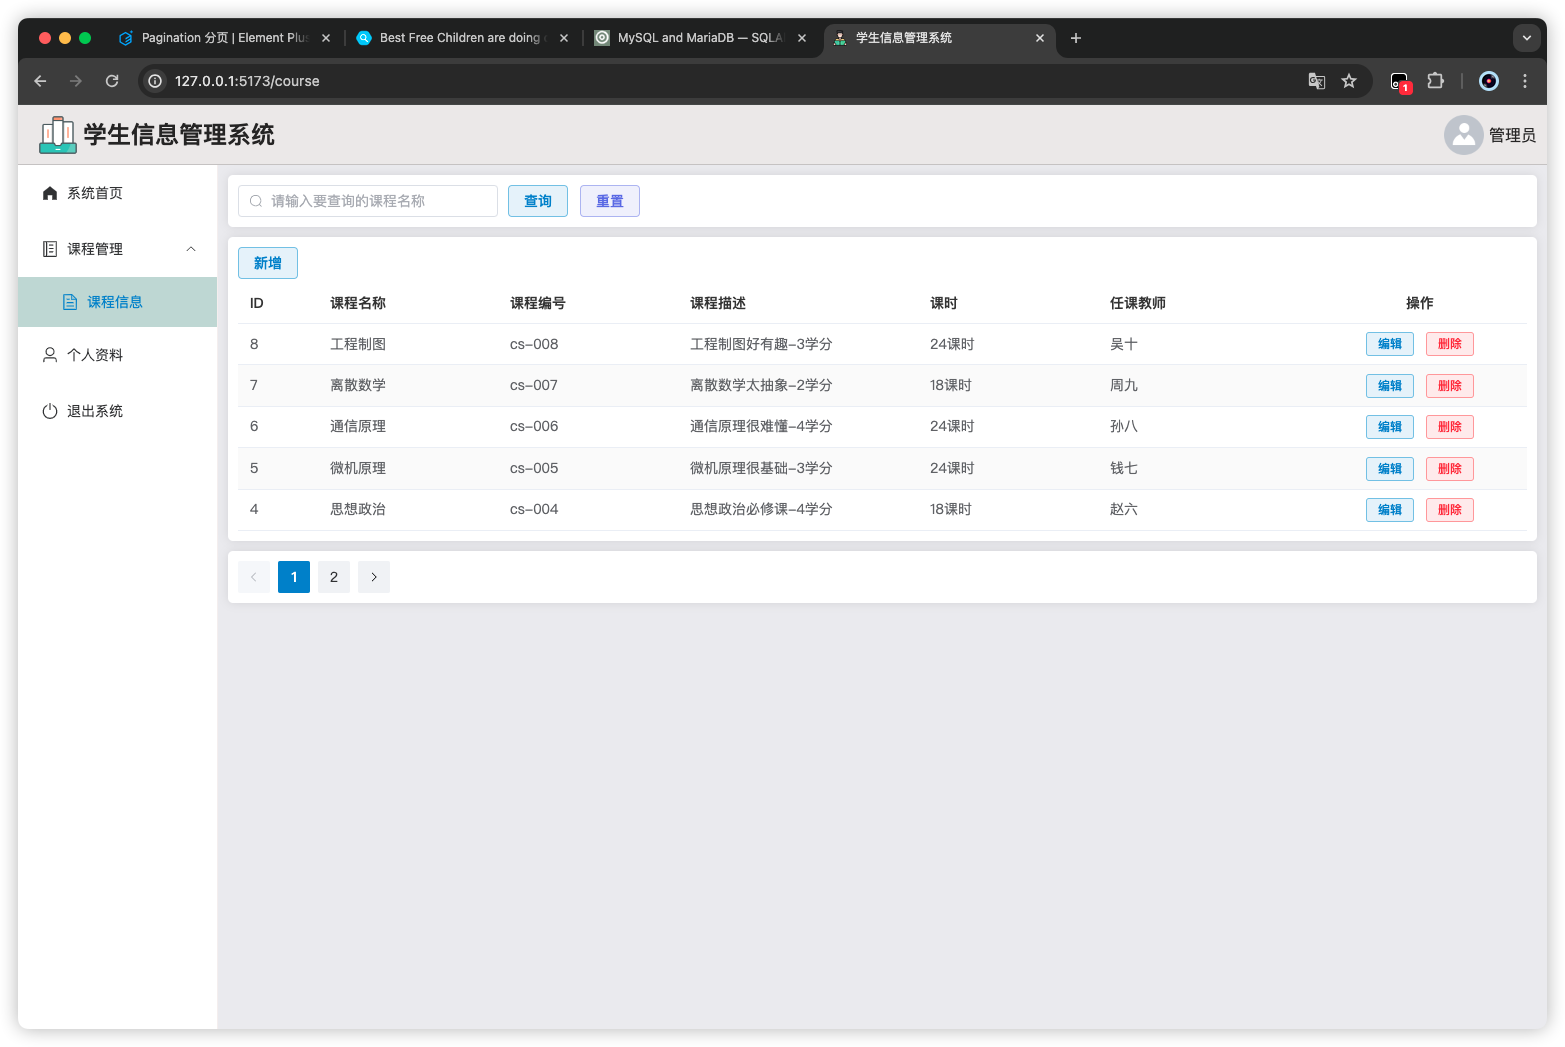Click the 任课教师 column header
This screenshot has height=1047, width=1565.
[x=1138, y=303]
